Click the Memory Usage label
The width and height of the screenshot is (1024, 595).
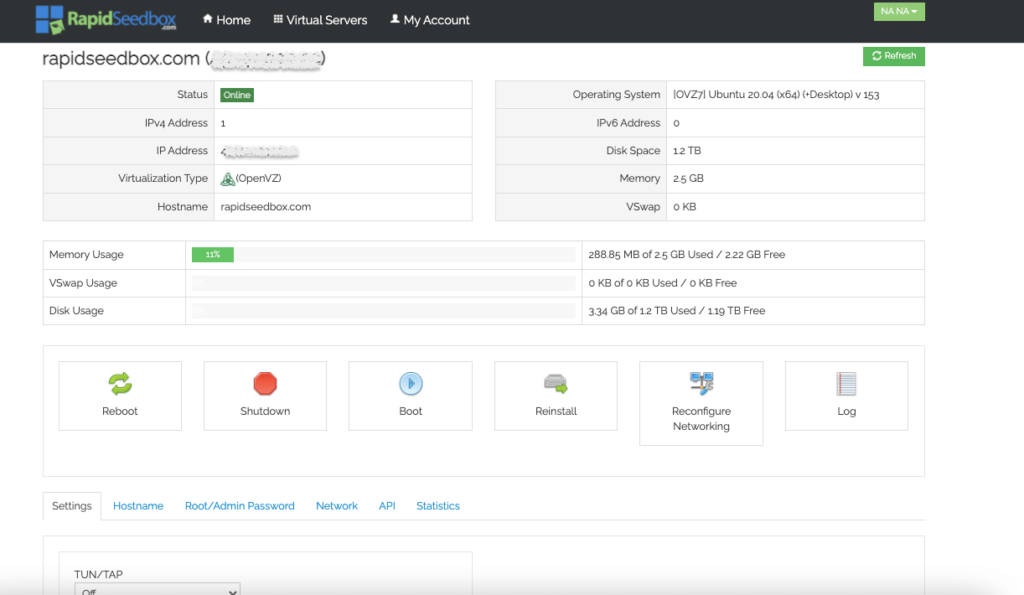pos(86,255)
